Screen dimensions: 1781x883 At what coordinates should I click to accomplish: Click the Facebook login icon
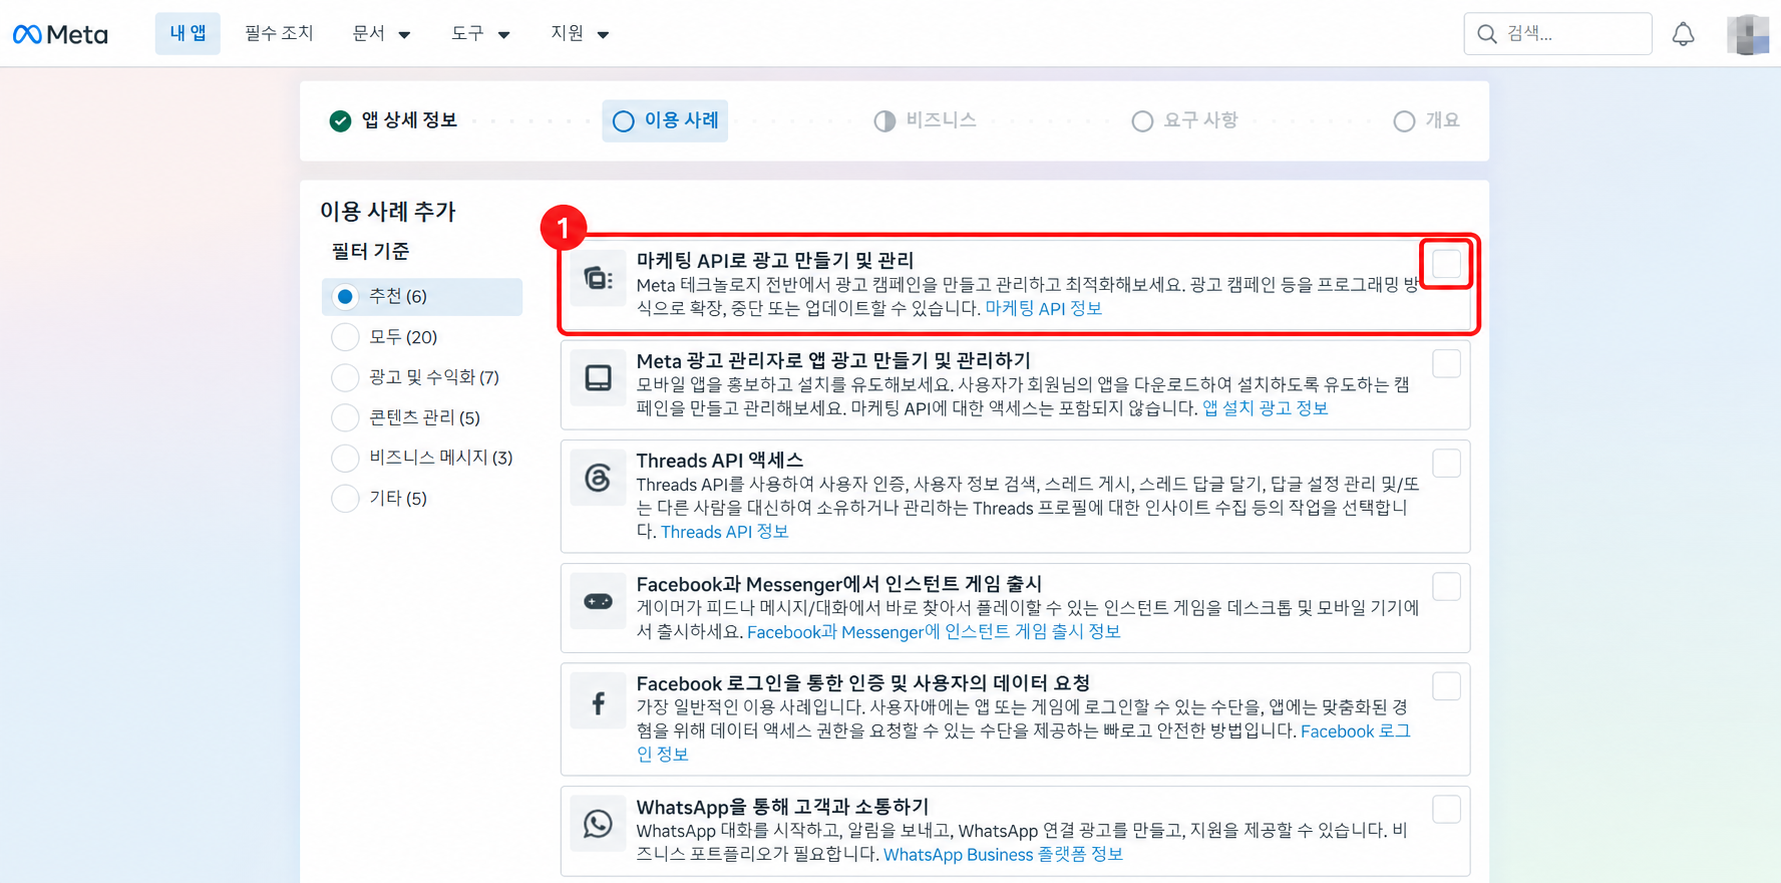598,703
